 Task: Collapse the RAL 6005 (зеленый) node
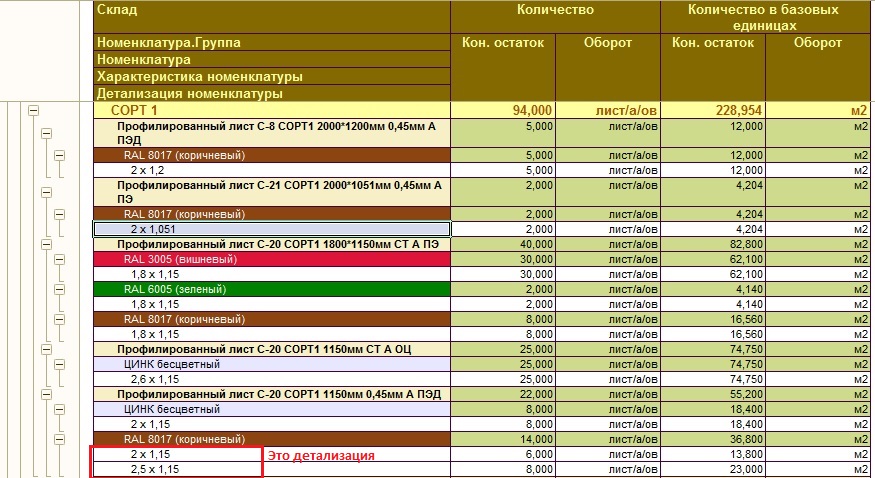(59, 289)
